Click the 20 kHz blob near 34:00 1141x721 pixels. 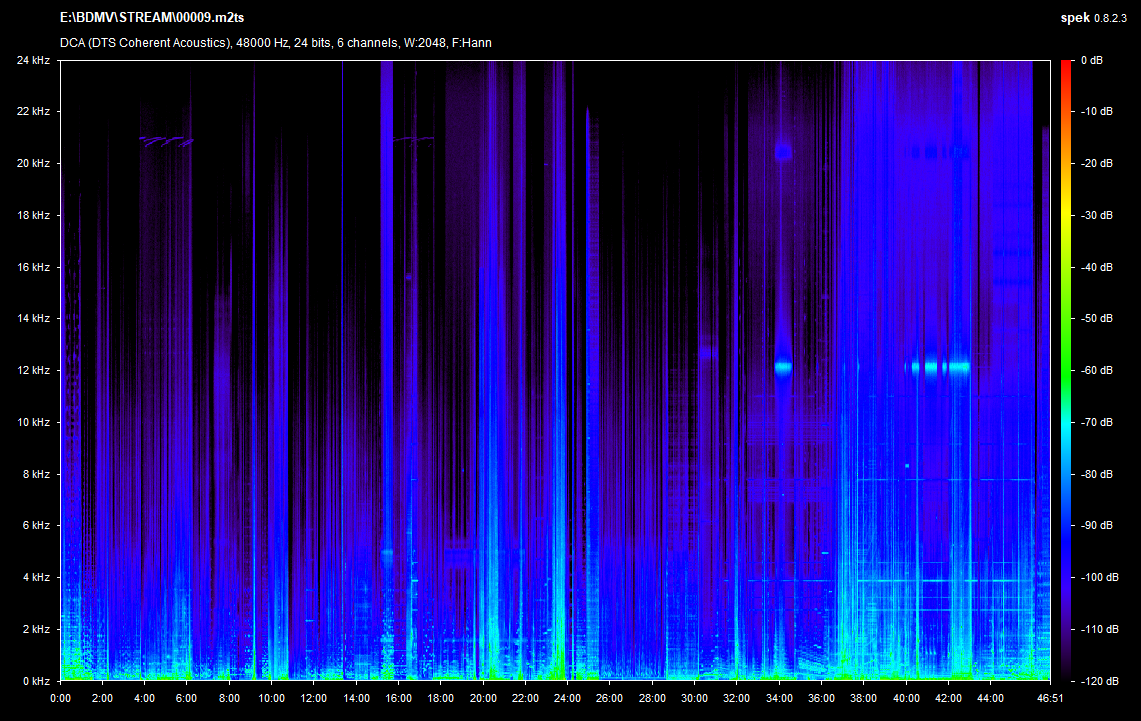click(782, 151)
